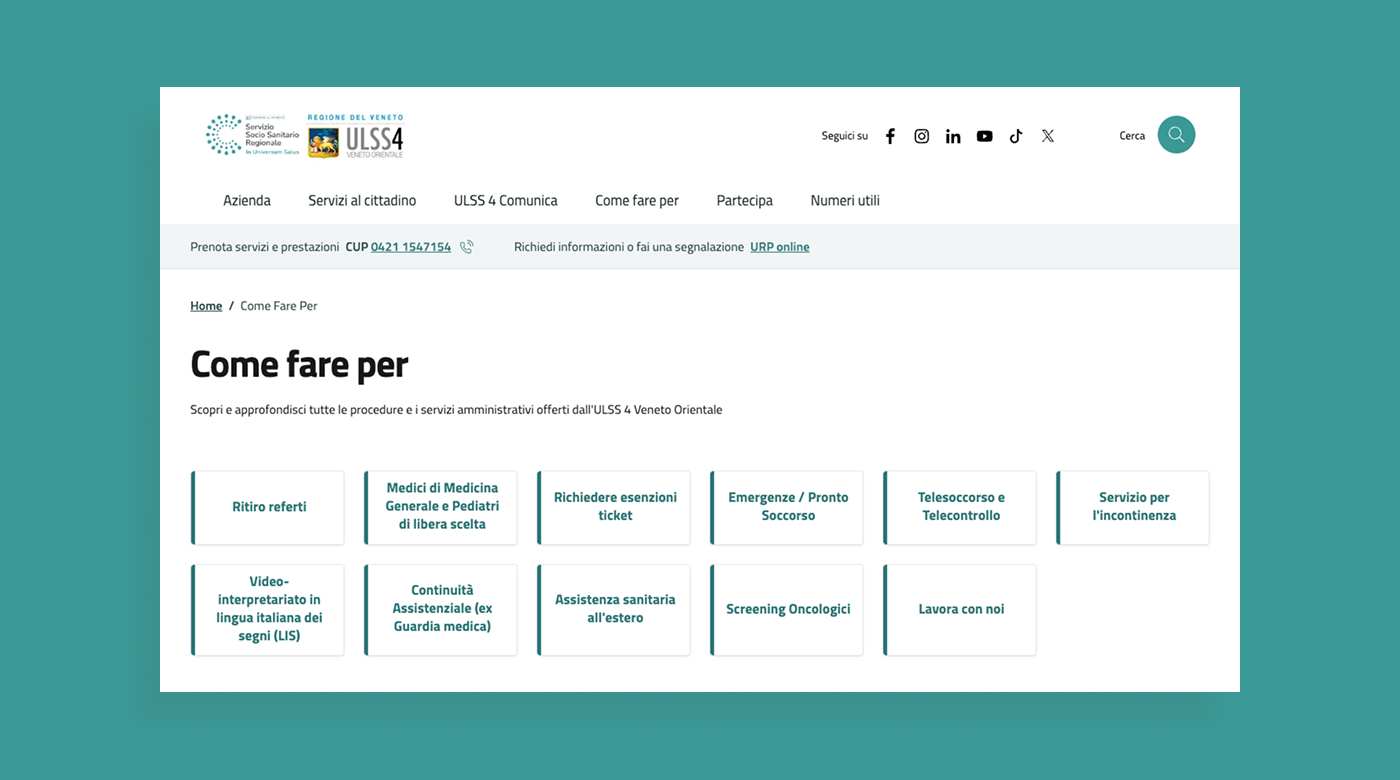Visit the LinkedIn profile icon
Image resolution: width=1400 pixels, height=780 pixels.
coord(953,136)
